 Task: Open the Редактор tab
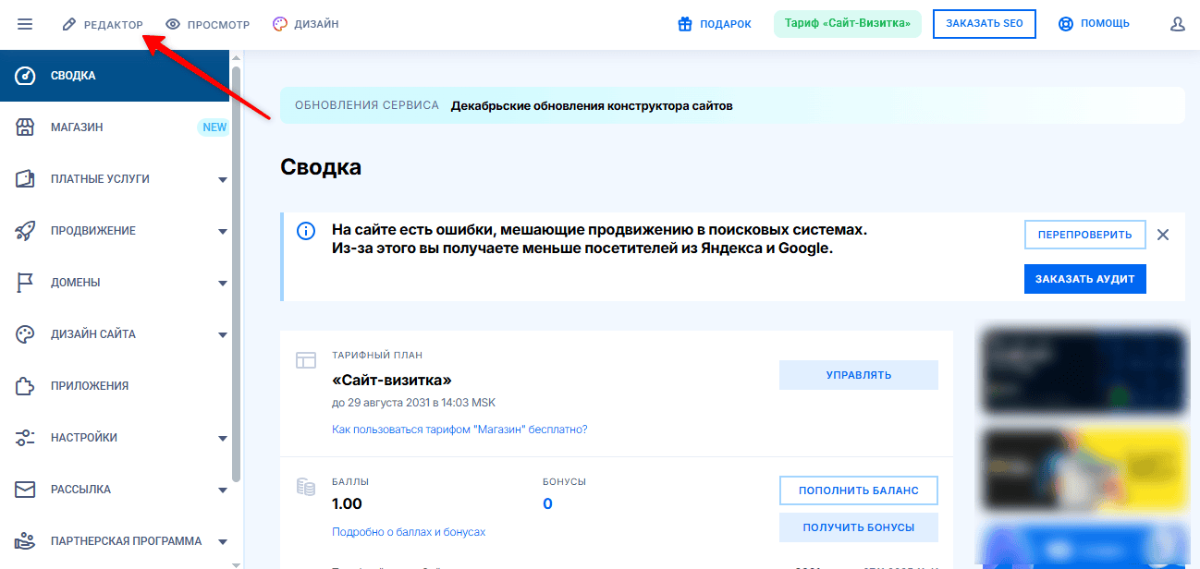coord(102,24)
